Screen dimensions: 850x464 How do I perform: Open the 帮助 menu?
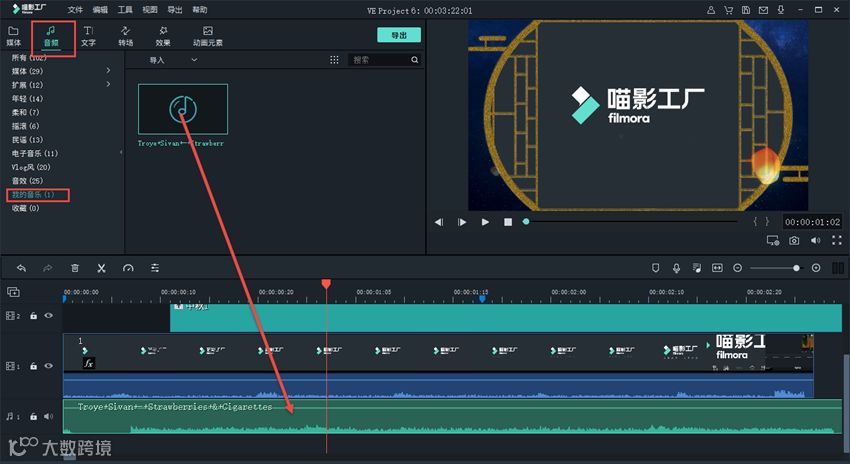(x=199, y=10)
